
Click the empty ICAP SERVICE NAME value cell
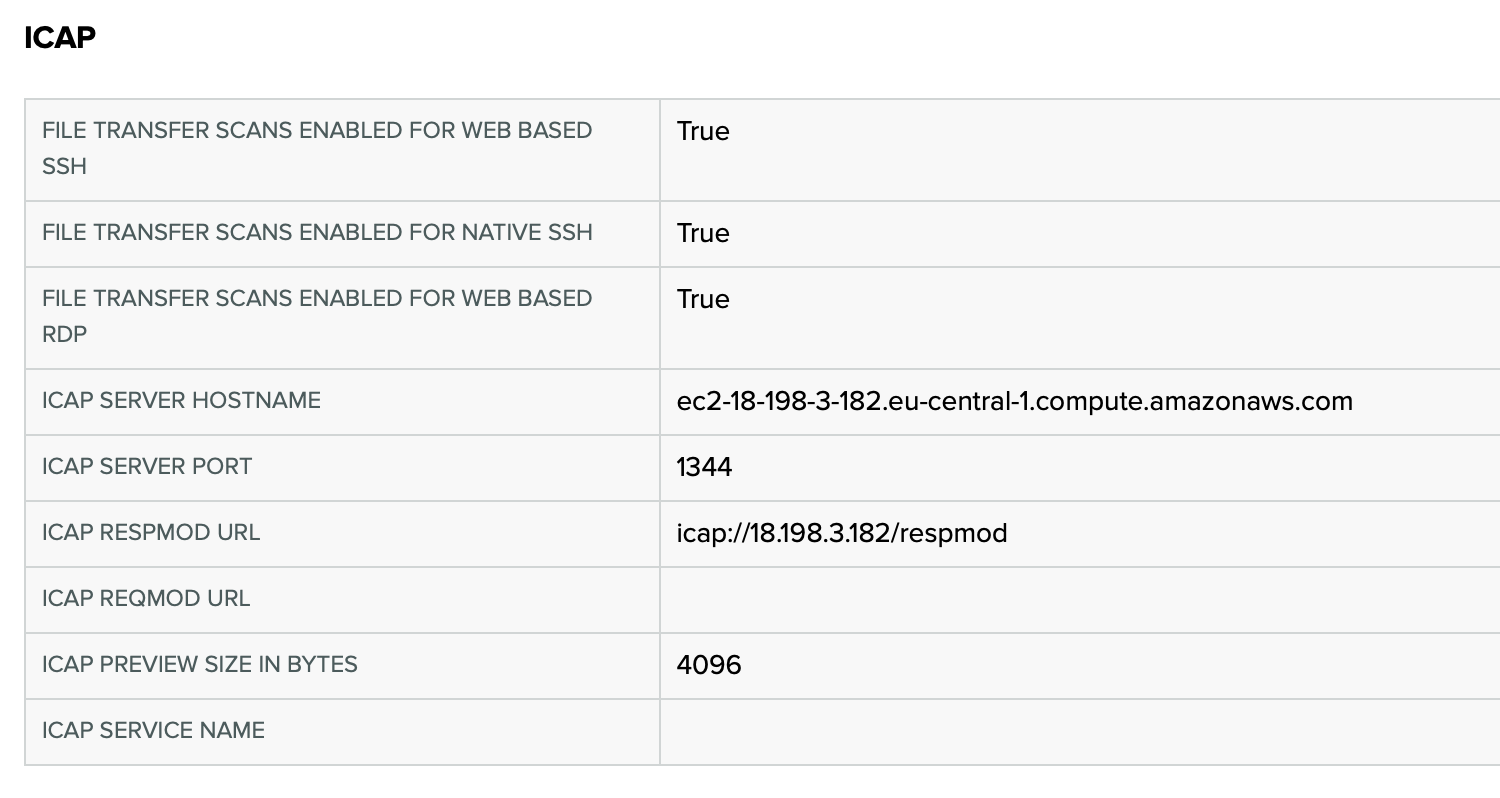pos(1080,732)
